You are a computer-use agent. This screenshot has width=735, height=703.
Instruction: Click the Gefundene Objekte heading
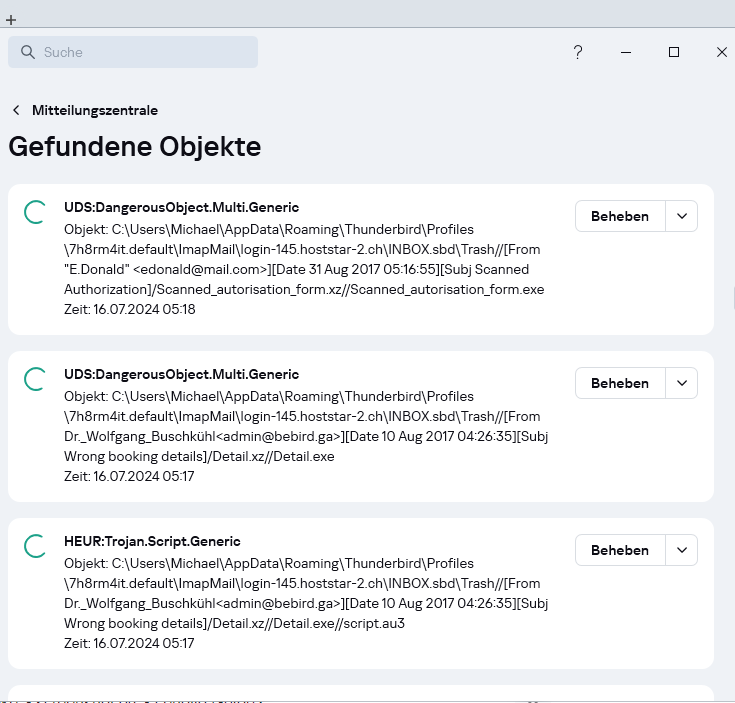[135, 147]
